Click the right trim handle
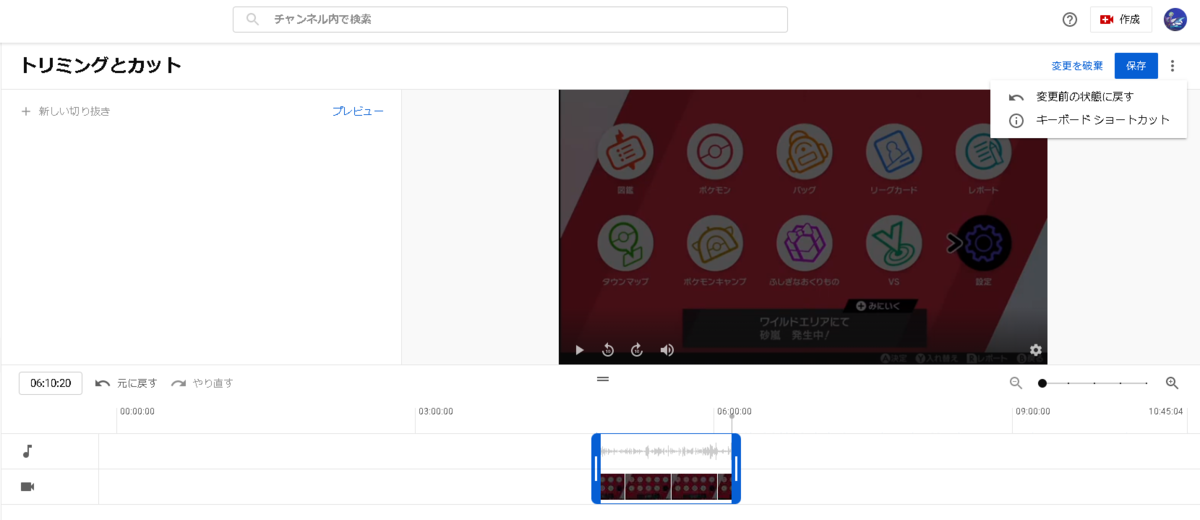Image resolution: width=1200 pixels, height=520 pixels. (x=737, y=469)
